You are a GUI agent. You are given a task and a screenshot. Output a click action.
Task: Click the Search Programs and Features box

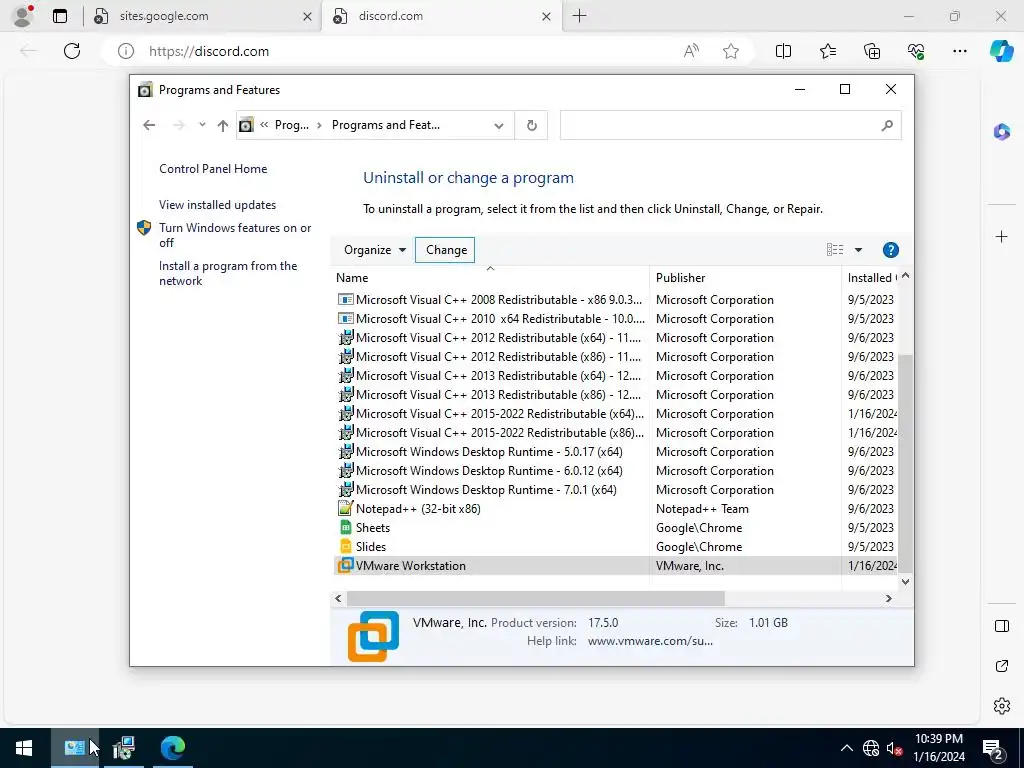pos(730,125)
